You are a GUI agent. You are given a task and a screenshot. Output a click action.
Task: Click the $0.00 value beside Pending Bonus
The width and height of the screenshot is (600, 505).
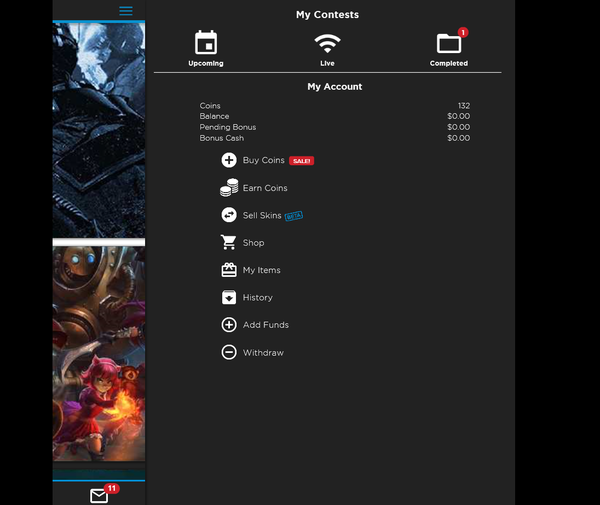(458, 127)
